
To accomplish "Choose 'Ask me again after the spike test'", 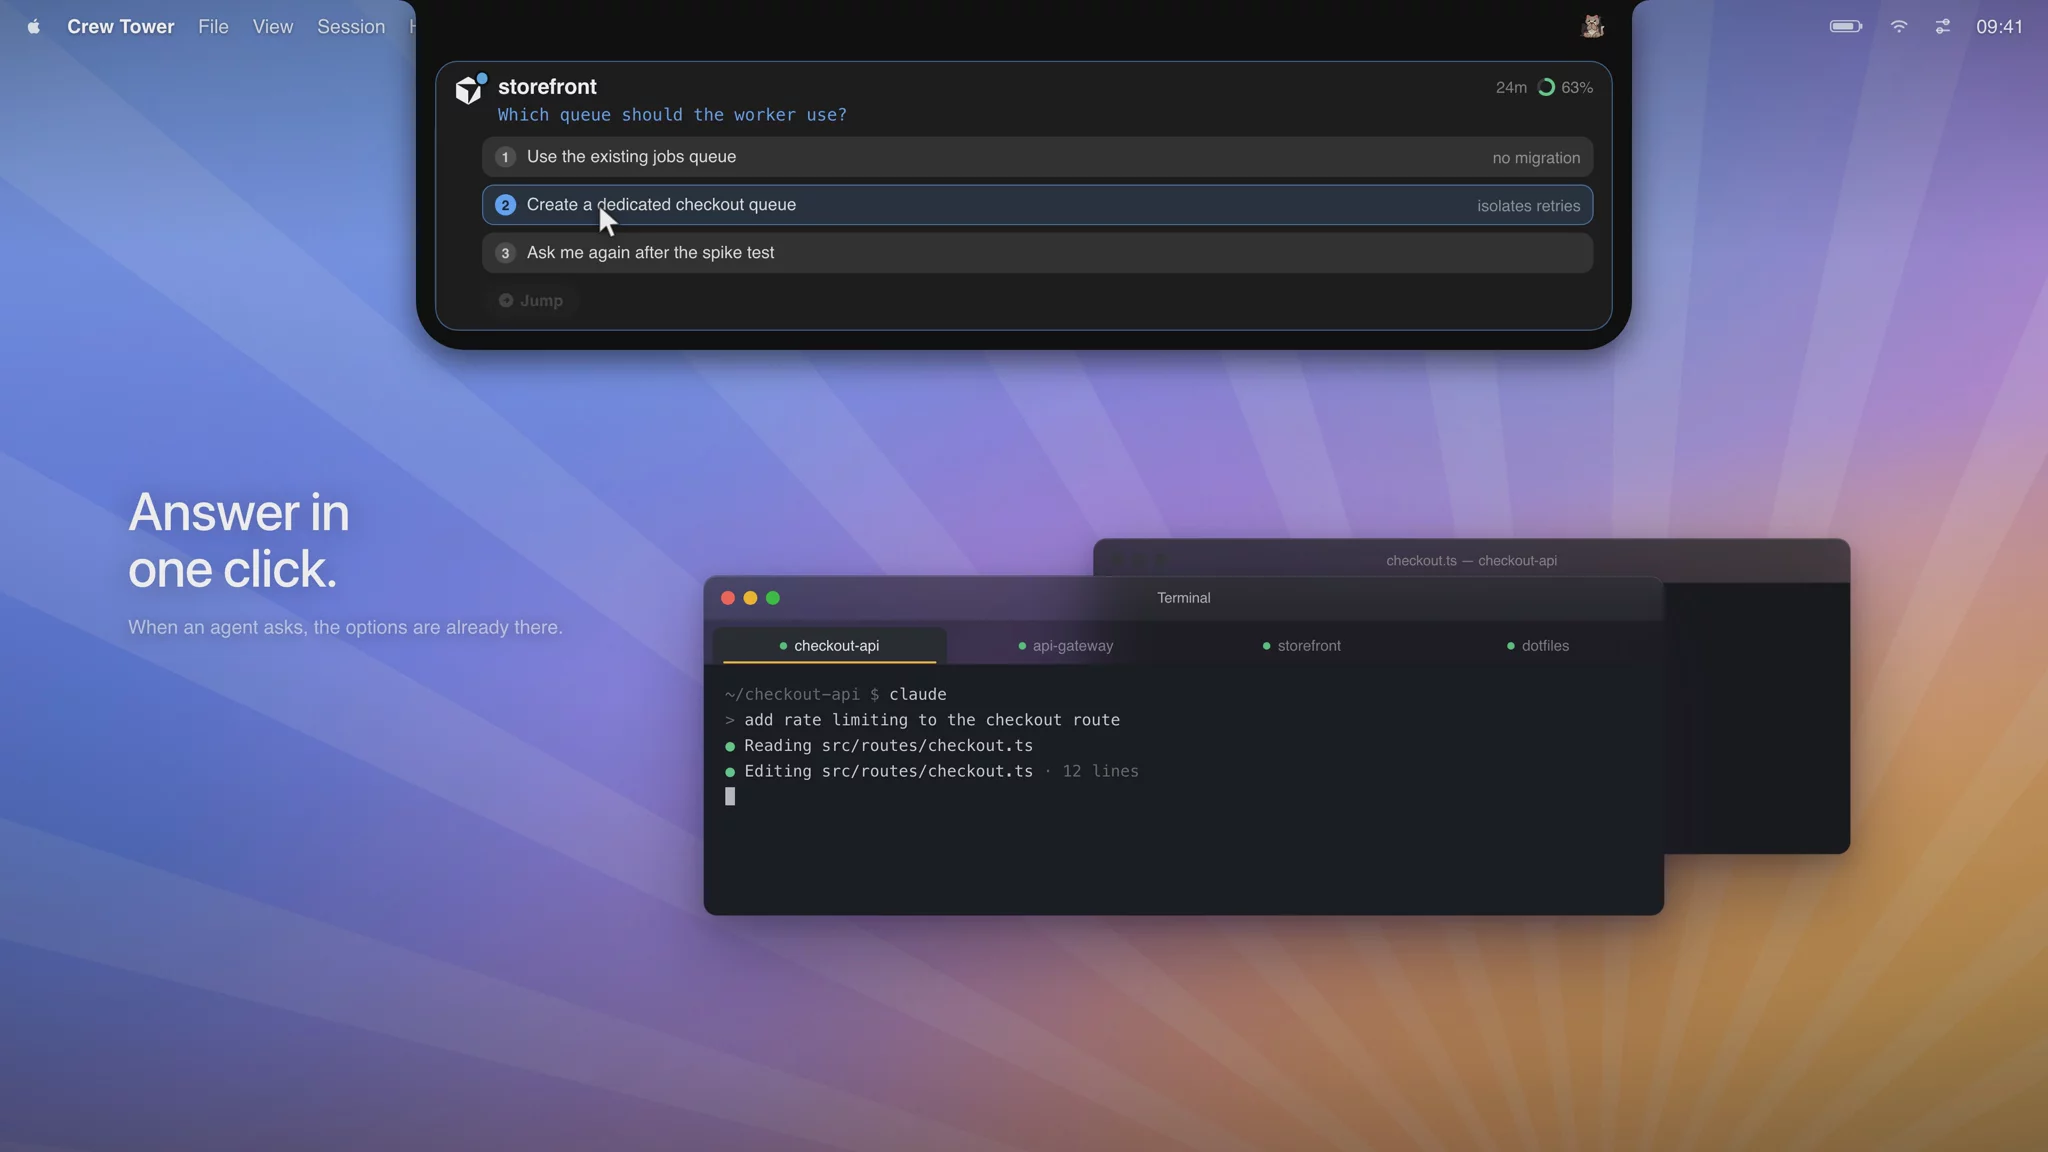I will (x=1037, y=253).
